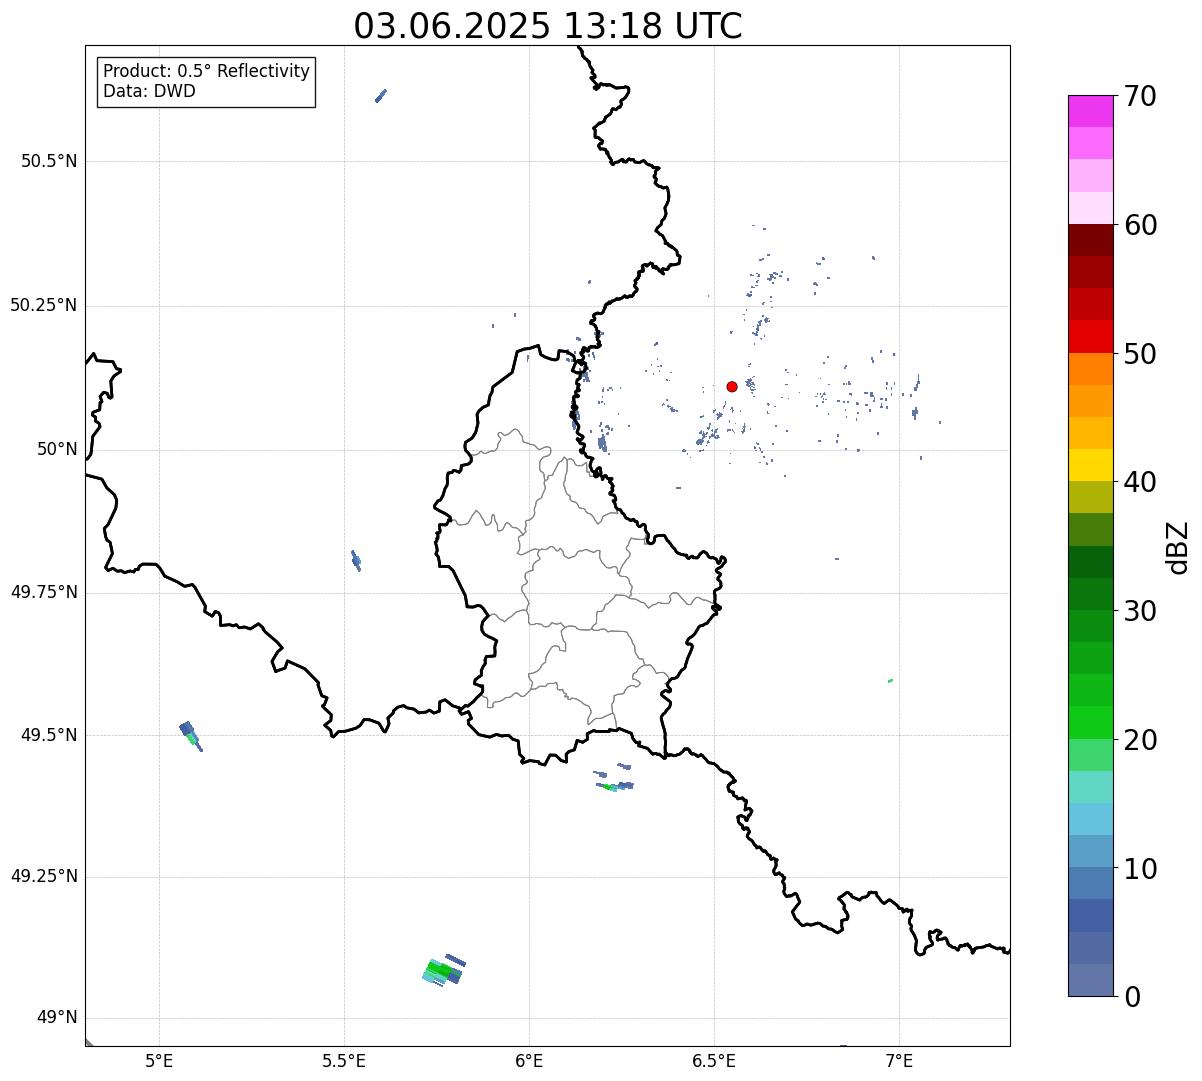Image resolution: width=1202 pixels, height=1081 pixels.
Task: Click the 49.25°N latitude label
Action: (x=43, y=876)
